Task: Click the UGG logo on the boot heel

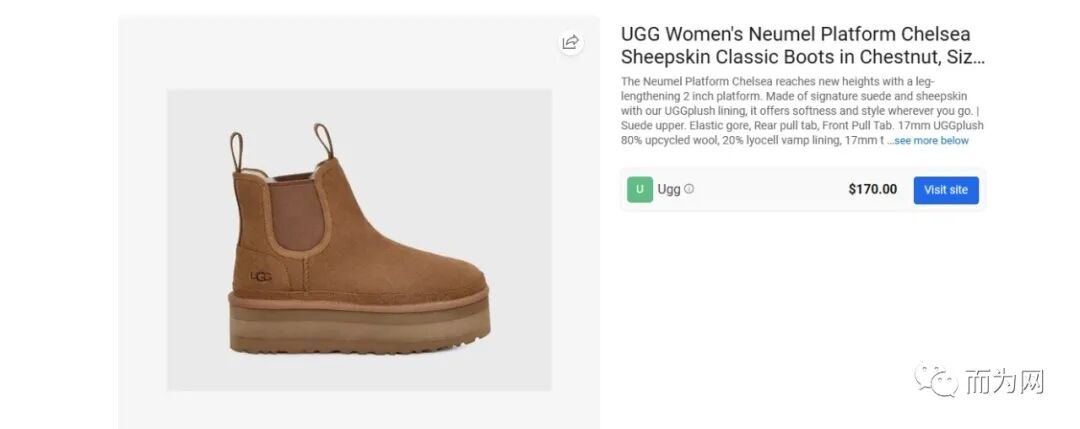Action: pos(261,276)
